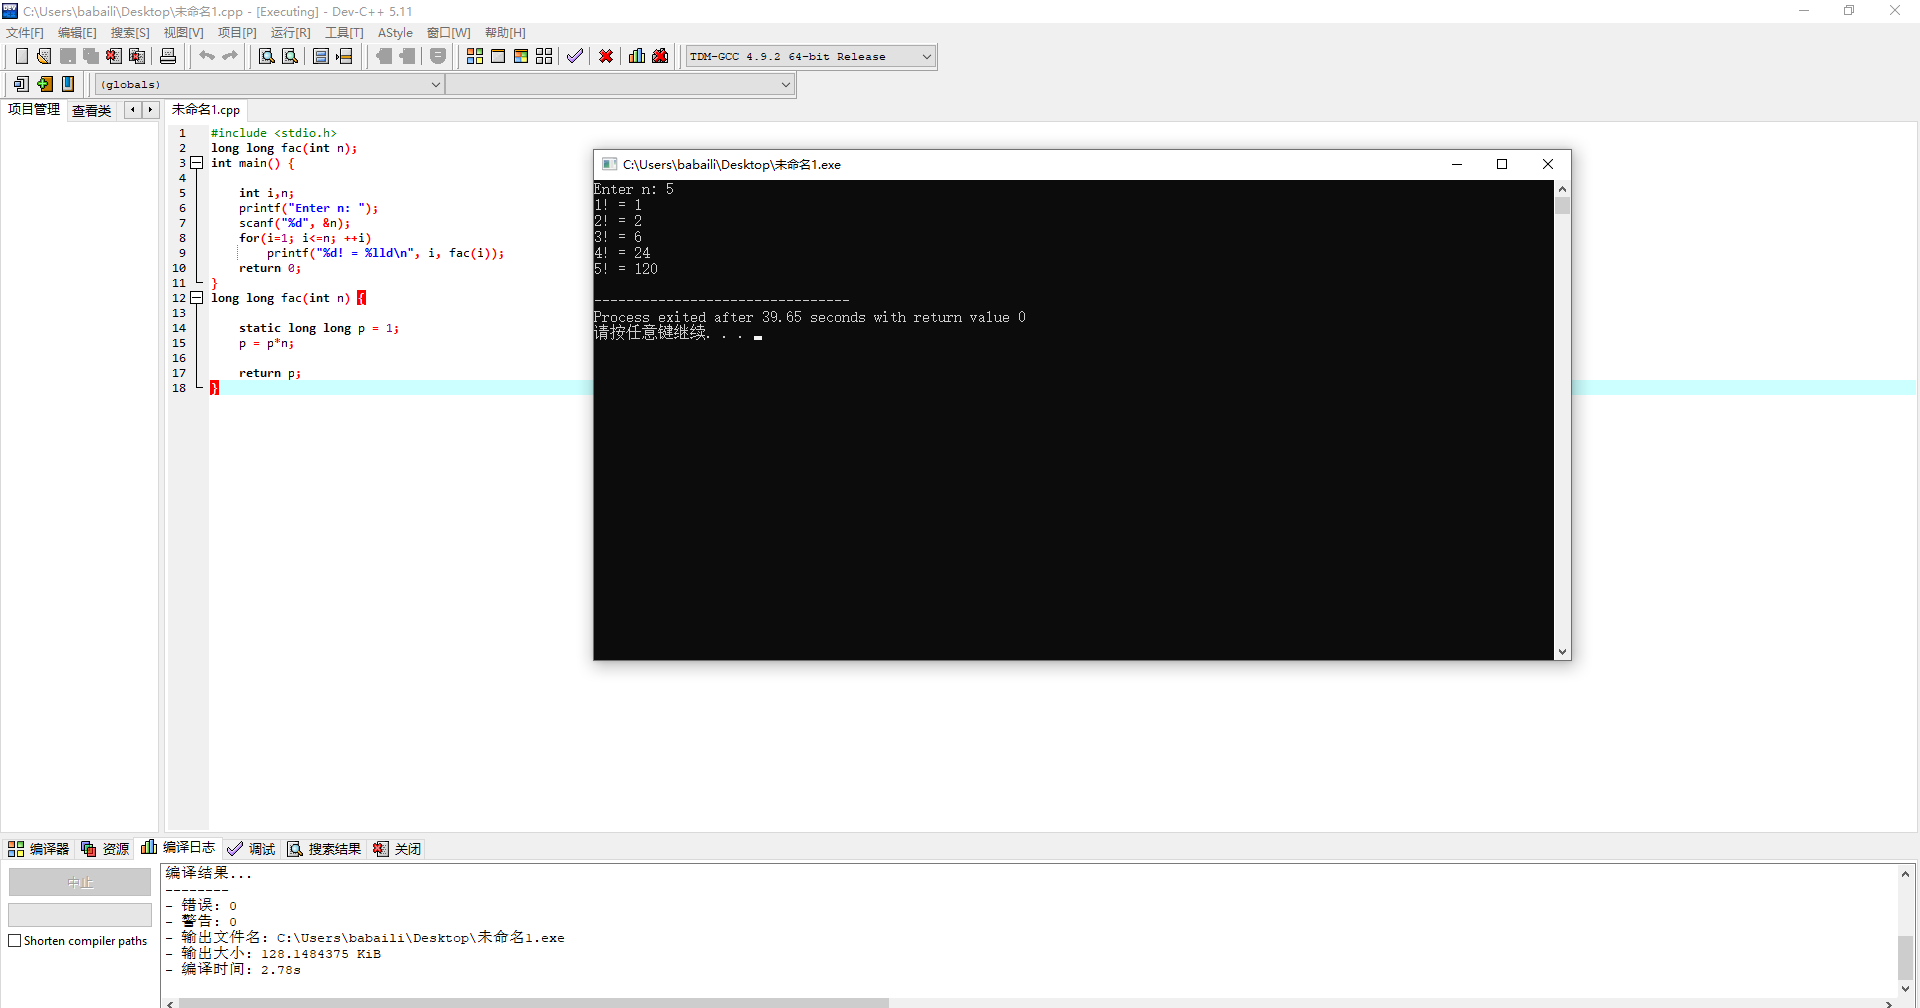Click the Print toolbar icon

click(168, 56)
